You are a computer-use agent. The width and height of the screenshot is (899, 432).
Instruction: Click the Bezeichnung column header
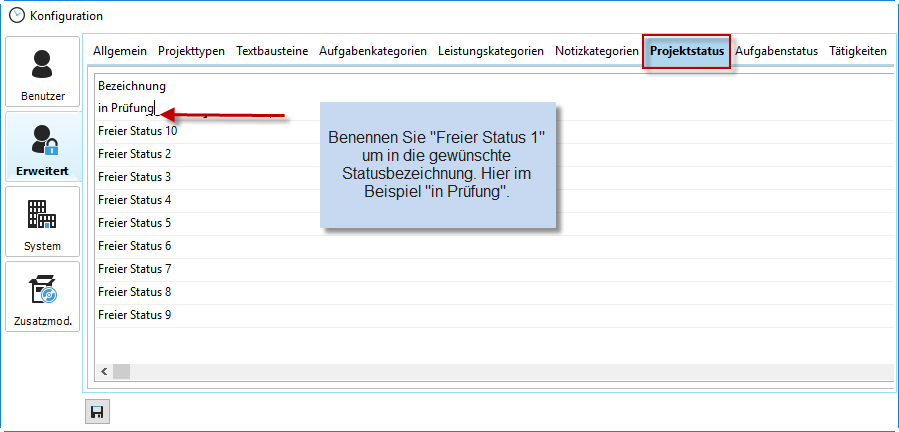(132, 86)
